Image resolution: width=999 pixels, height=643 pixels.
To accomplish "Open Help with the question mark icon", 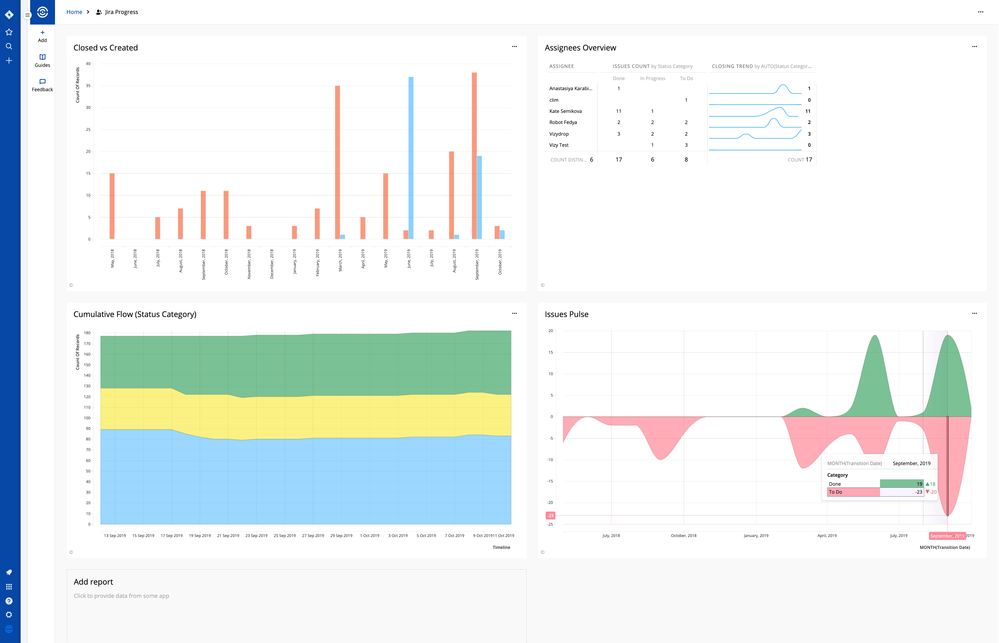I will 8,601.
